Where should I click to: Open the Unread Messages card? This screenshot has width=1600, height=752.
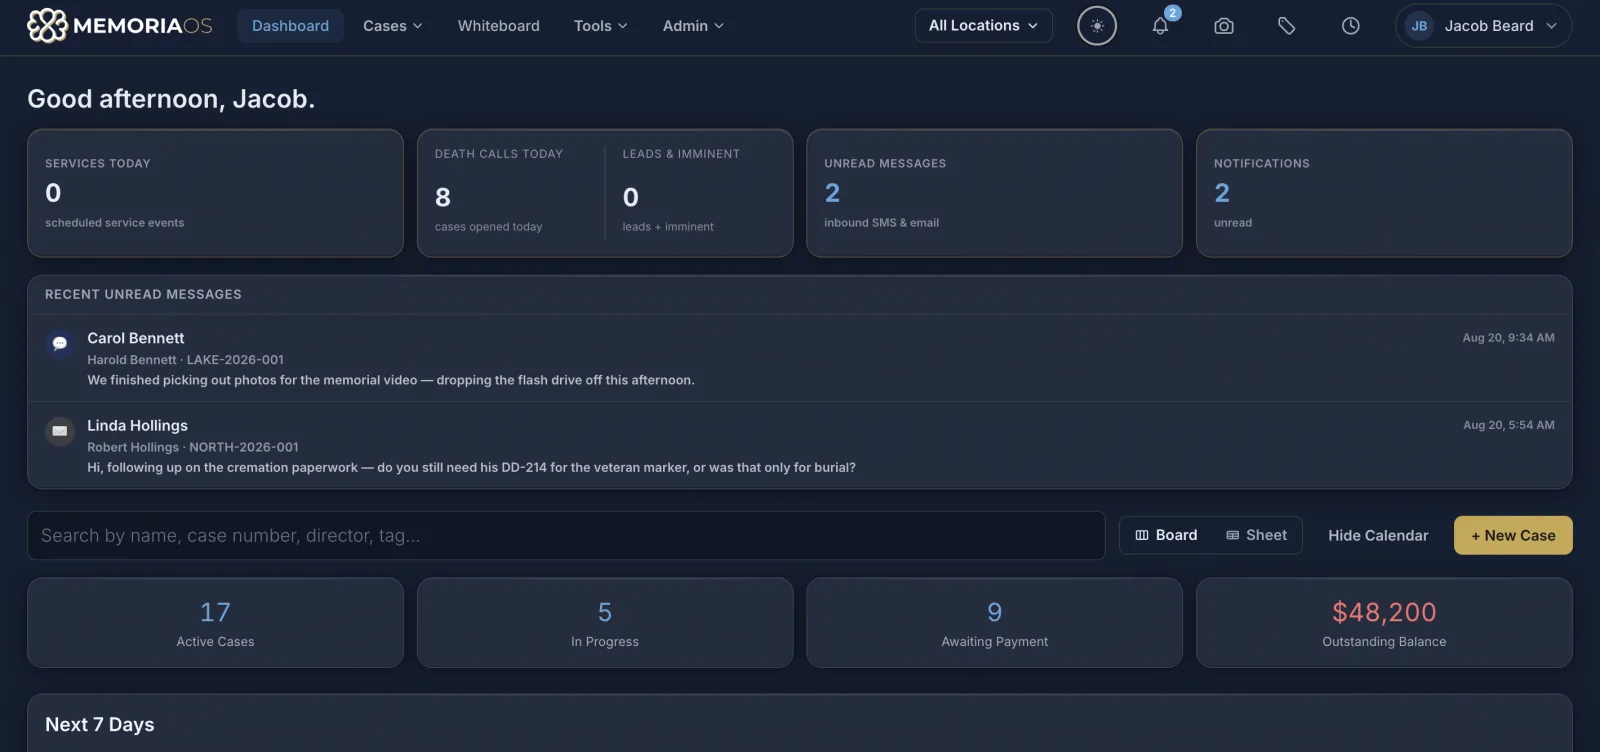pos(994,193)
